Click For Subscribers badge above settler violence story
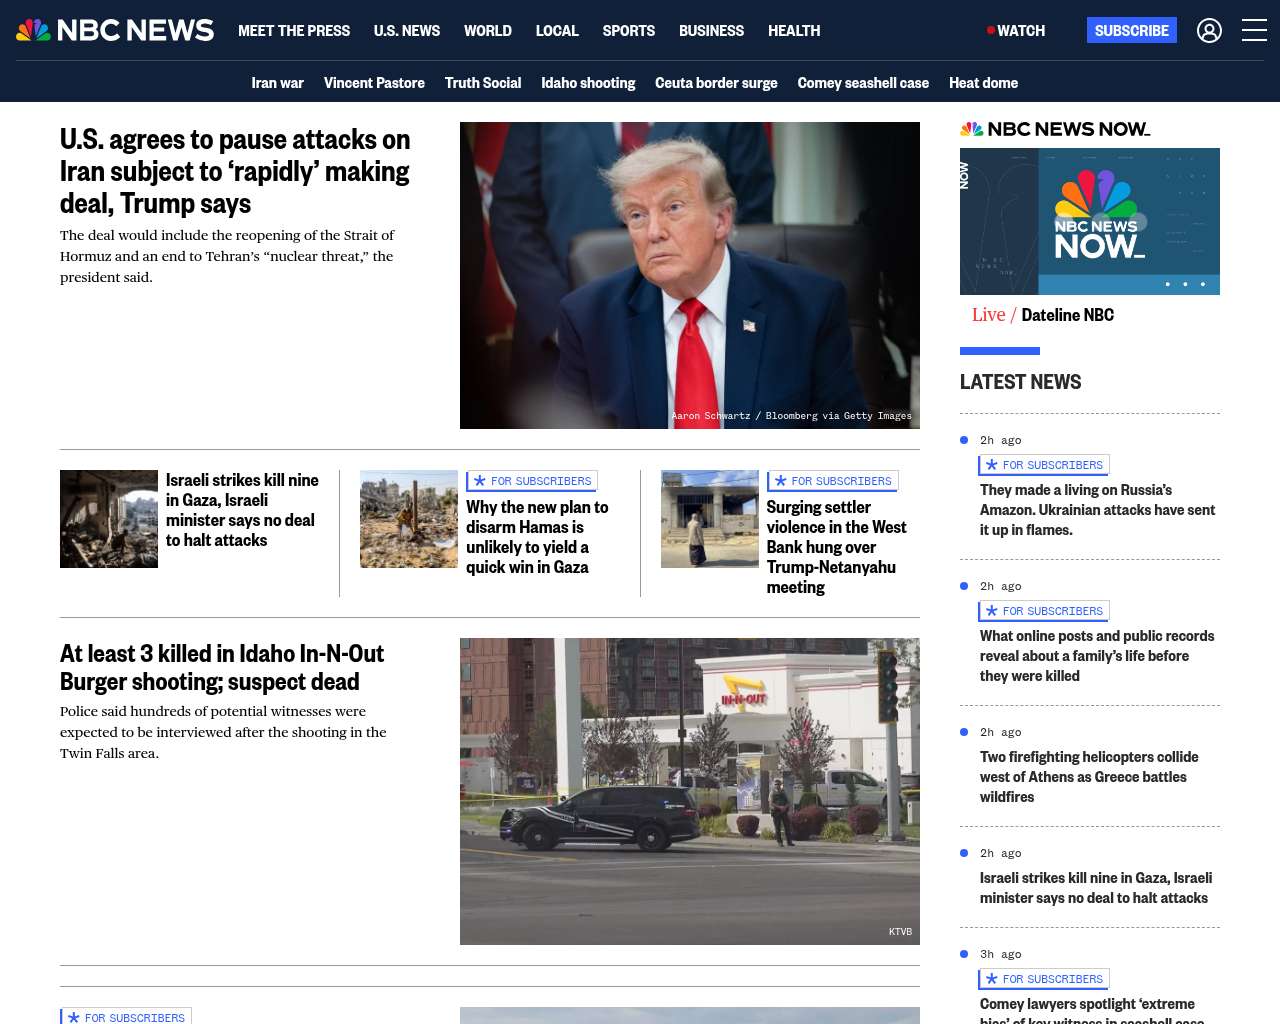 (x=833, y=481)
